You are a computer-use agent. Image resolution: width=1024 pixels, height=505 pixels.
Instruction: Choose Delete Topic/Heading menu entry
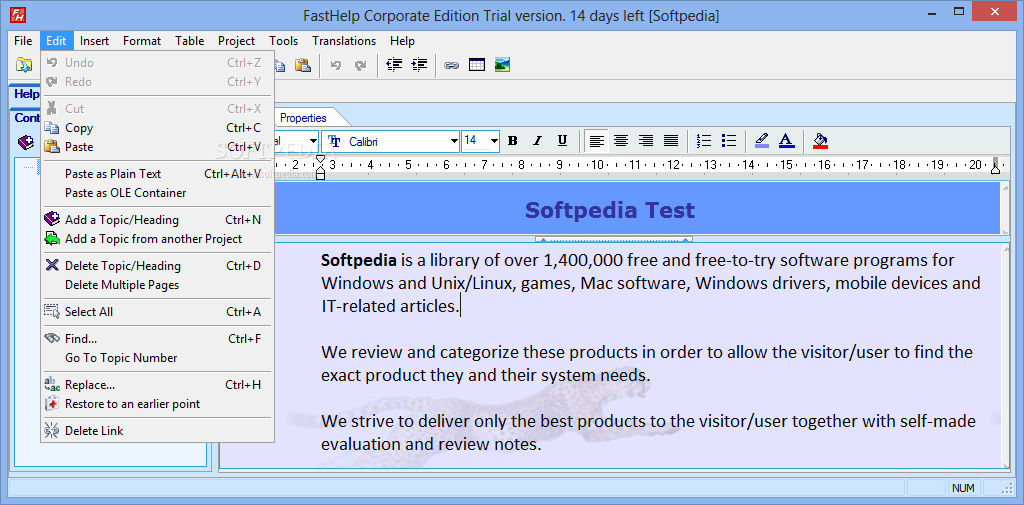(x=157, y=266)
